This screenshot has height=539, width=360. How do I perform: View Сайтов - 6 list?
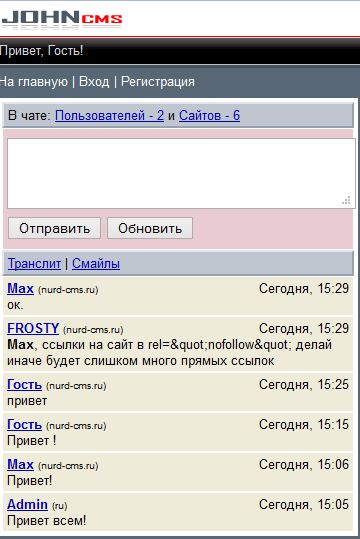209,116
